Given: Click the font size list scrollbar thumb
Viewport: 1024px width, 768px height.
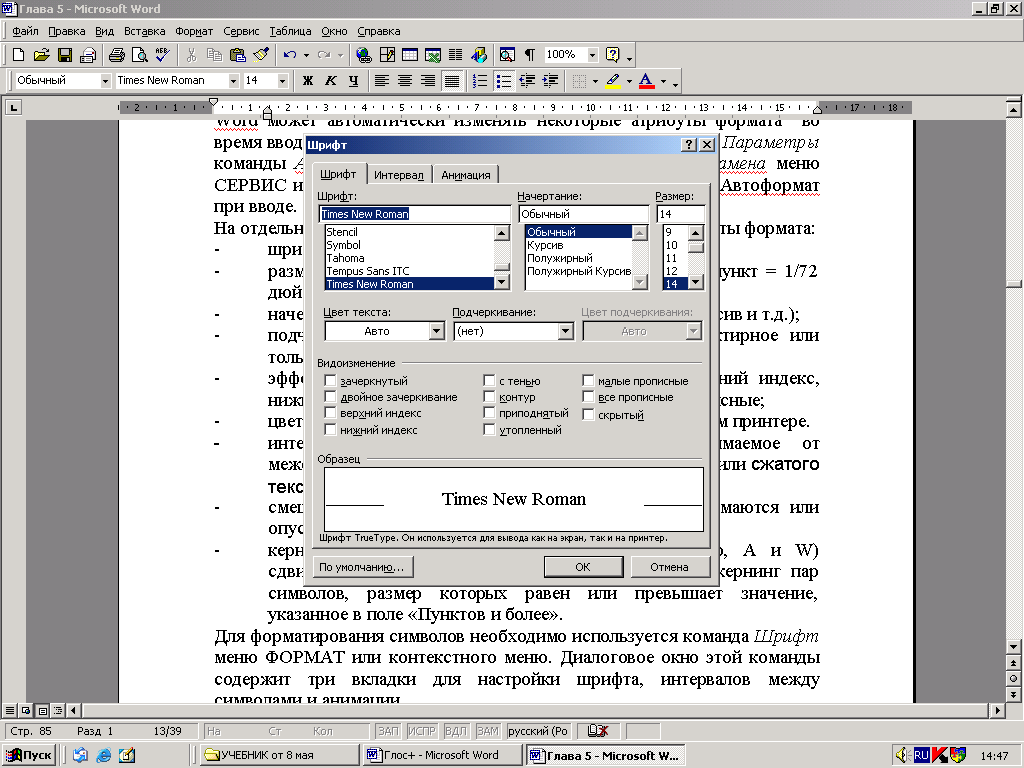Looking at the screenshot, I should 696,248.
